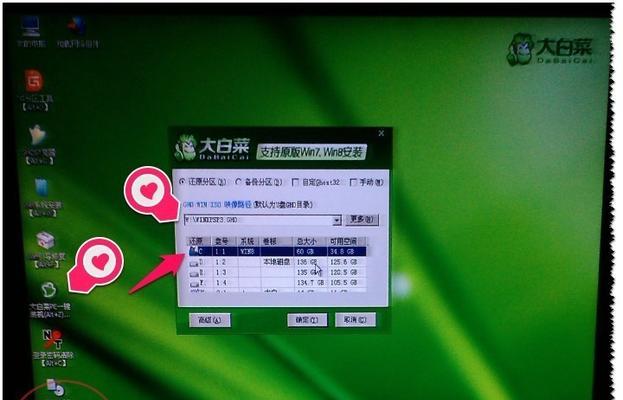The width and height of the screenshot is (623, 400).
Task: Click the 支持原版Win7、Win8安装 banner
Action: tap(311, 152)
